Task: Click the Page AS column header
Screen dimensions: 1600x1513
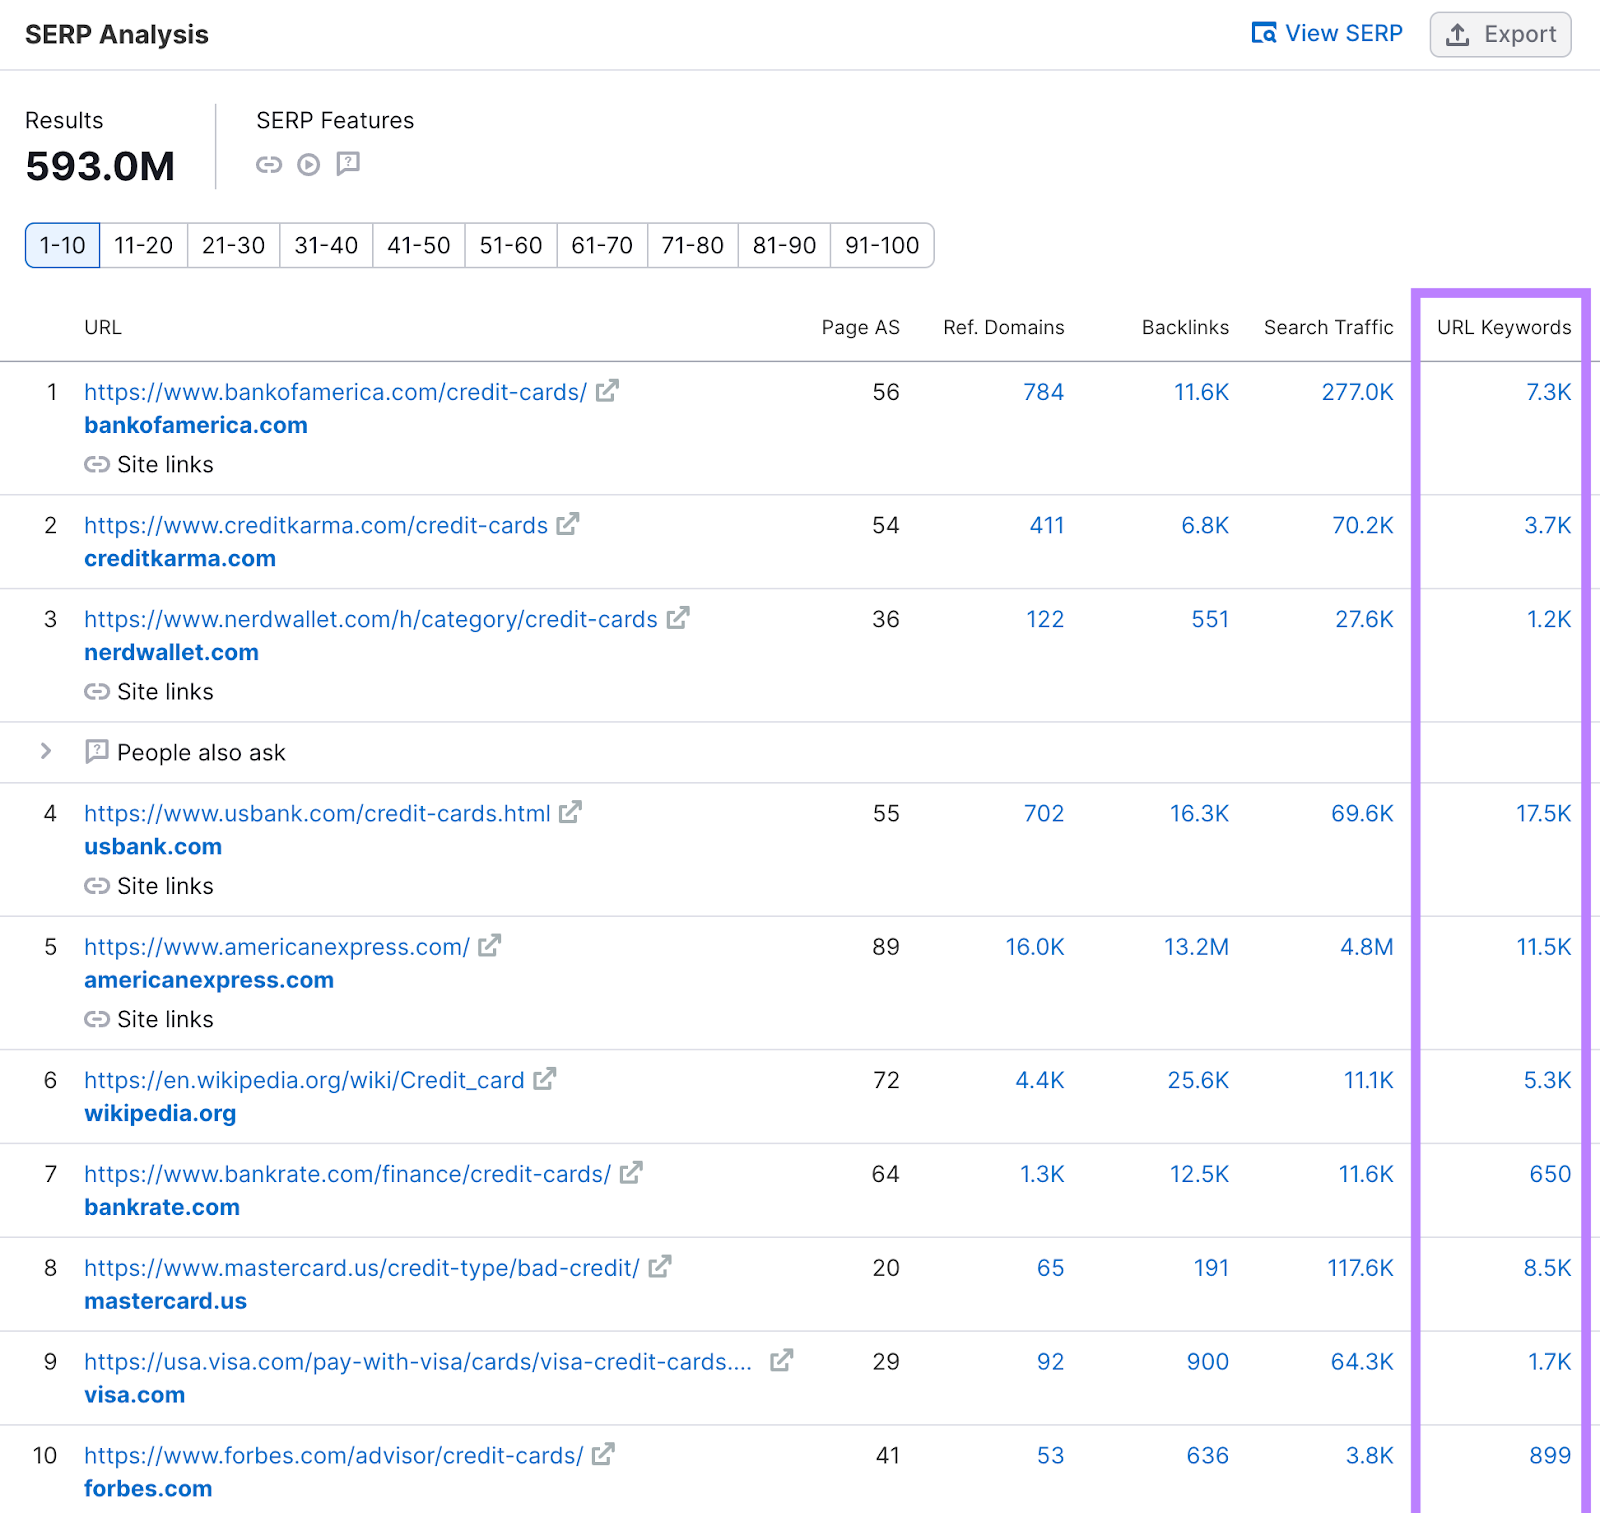Action: pos(860,327)
